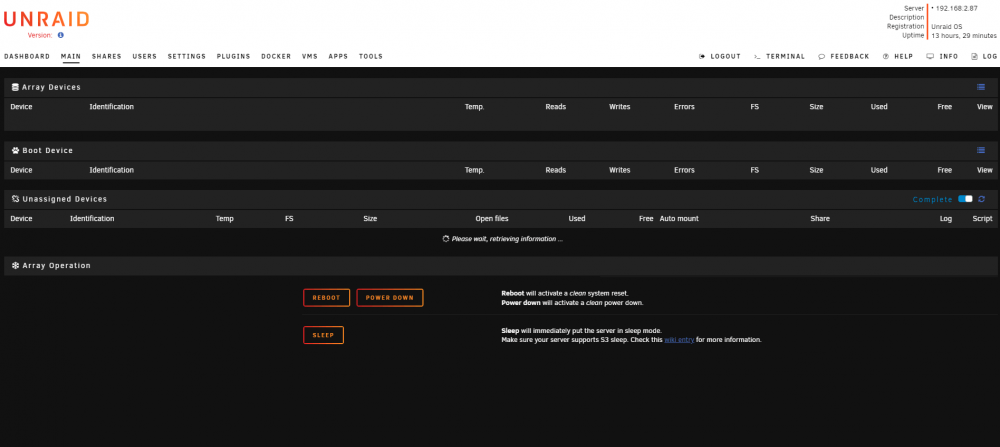Switch to the Plugins tab

pyautogui.click(x=233, y=56)
